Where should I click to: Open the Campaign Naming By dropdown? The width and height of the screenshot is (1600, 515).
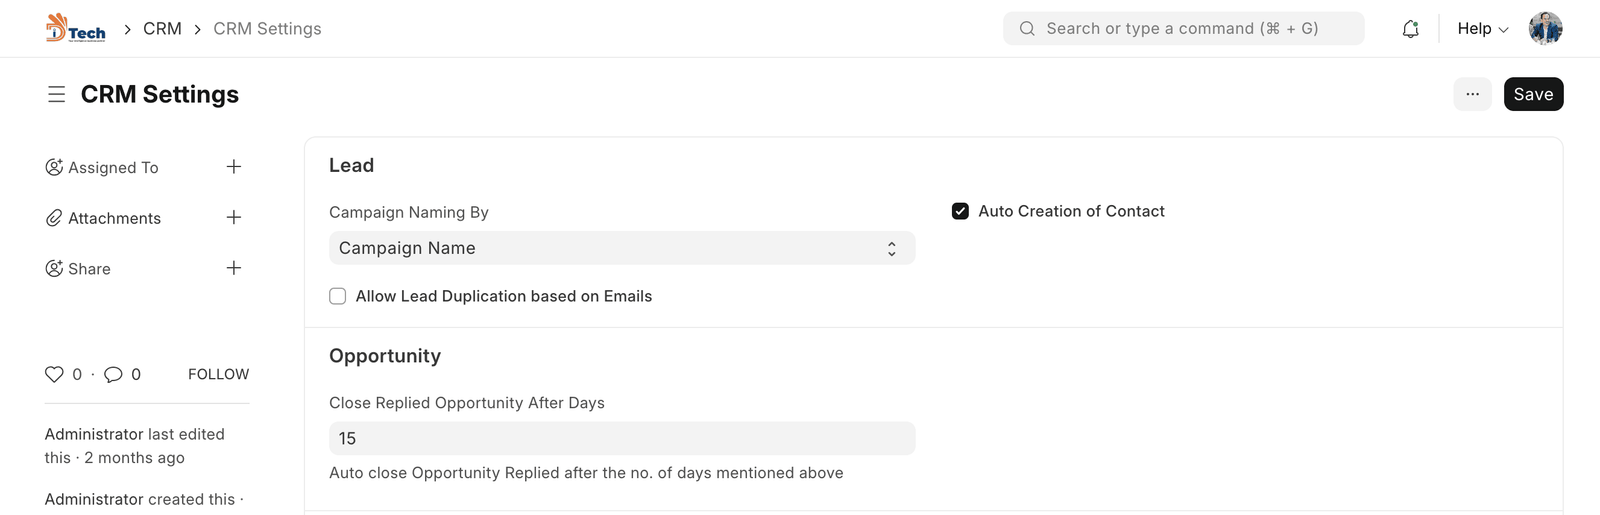pos(621,248)
